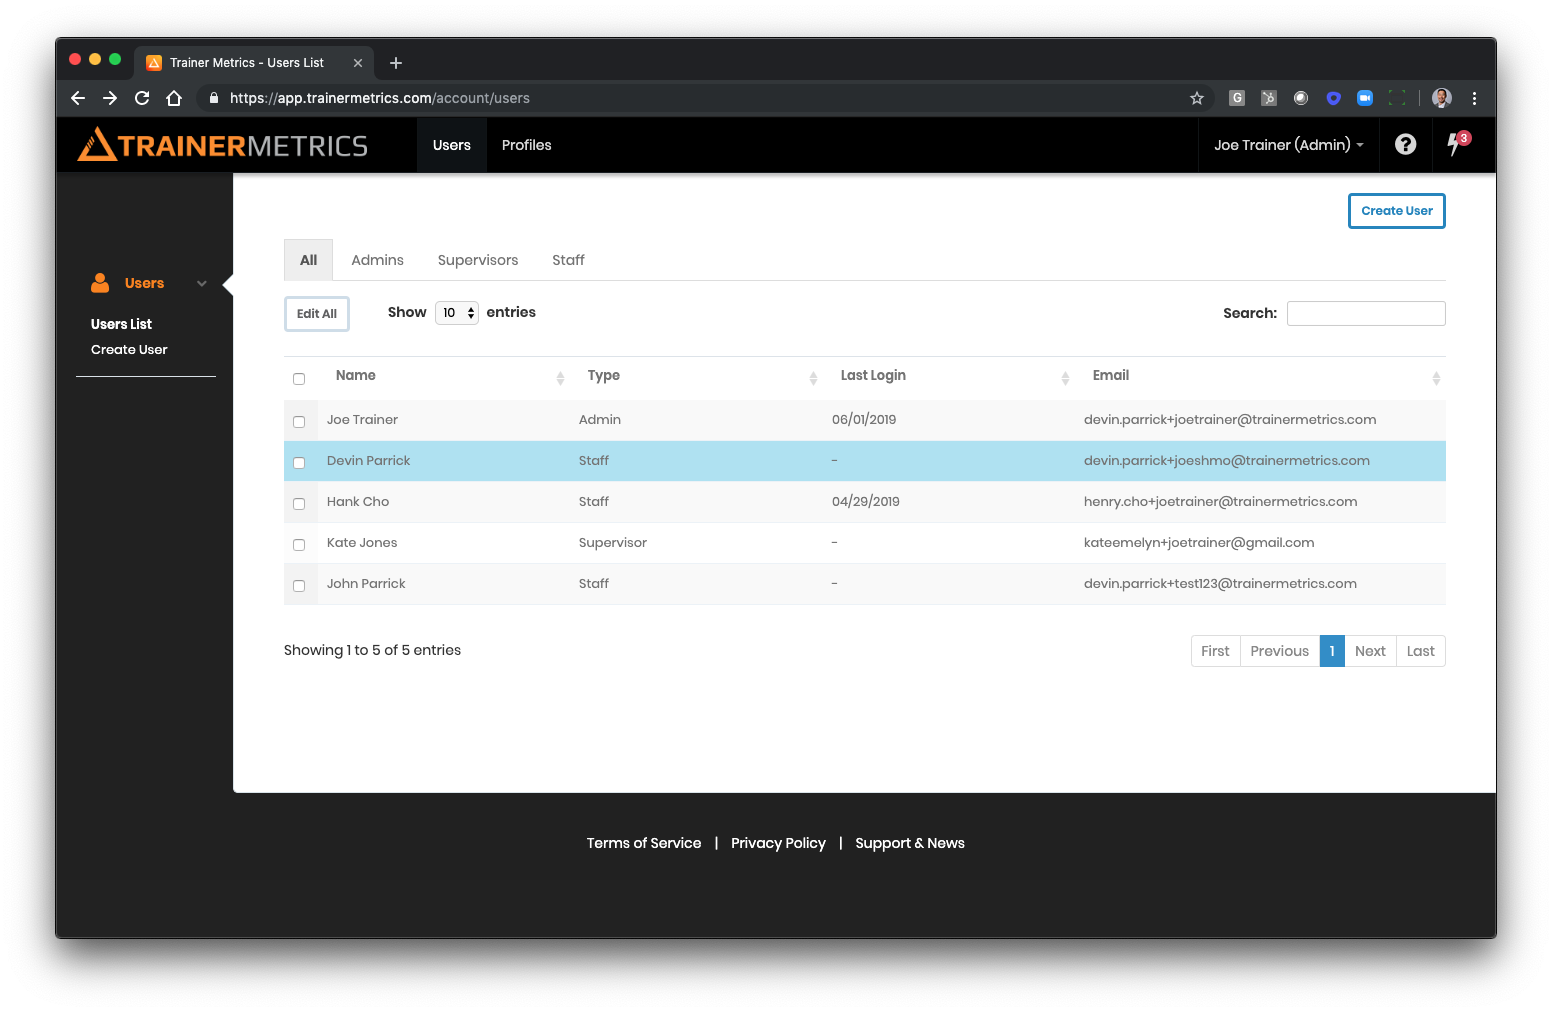Image resolution: width=1552 pixels, height=1012 pixels.
Task: Reload the page in browser
Action: tap(142, 98)
